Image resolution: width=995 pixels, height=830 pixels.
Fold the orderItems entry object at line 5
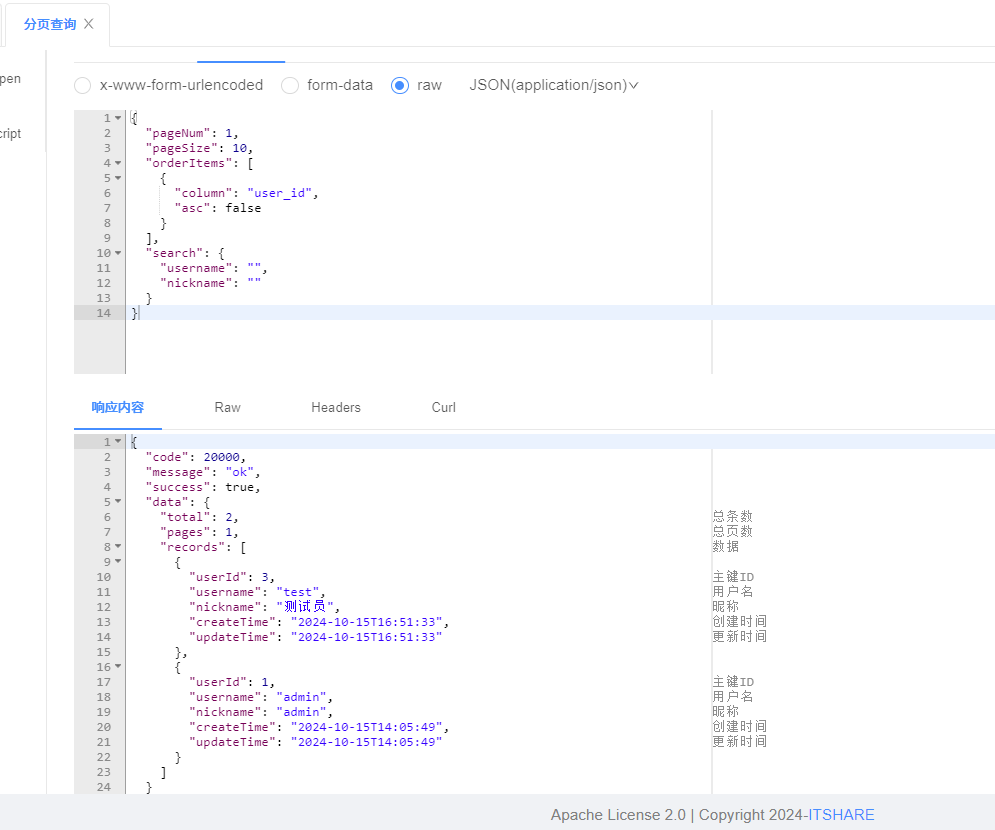[x=118, y=178]
